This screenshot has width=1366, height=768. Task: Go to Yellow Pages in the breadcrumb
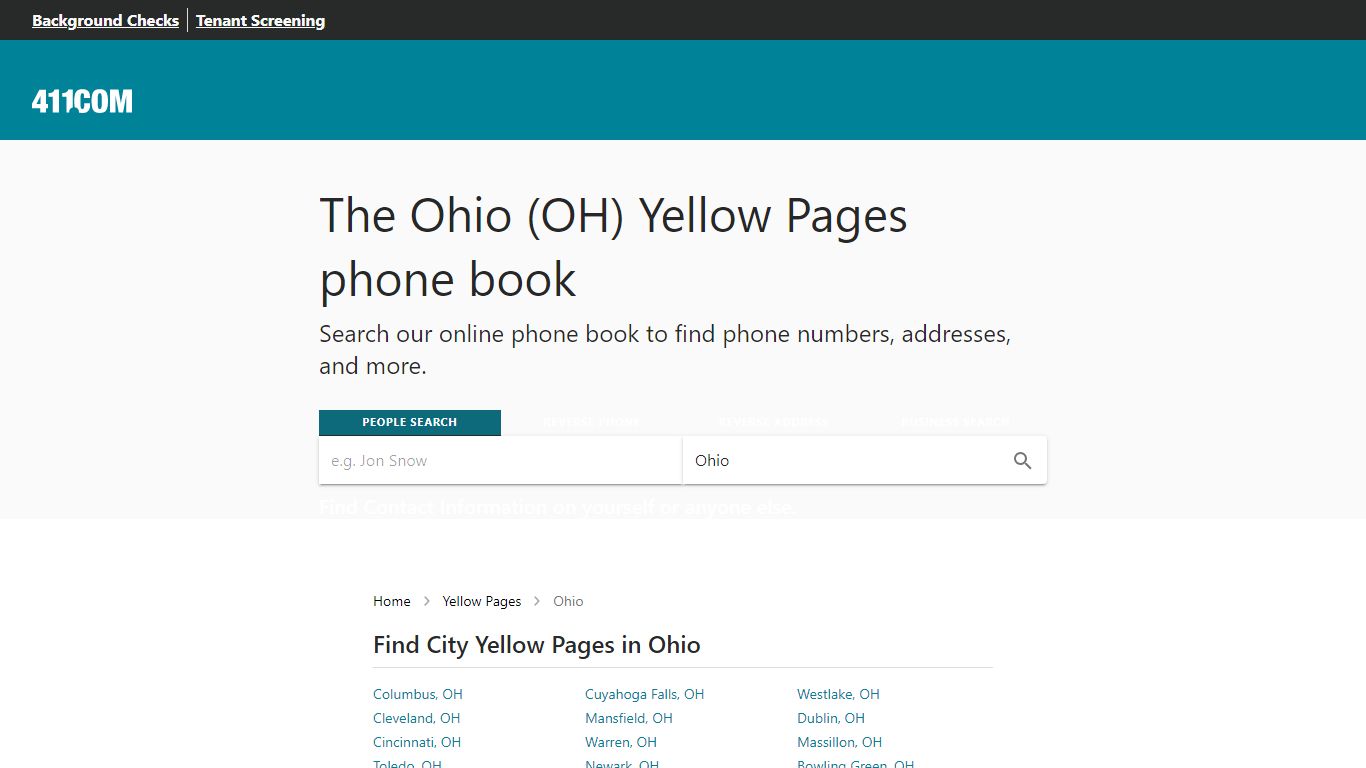tap(482, 601)
